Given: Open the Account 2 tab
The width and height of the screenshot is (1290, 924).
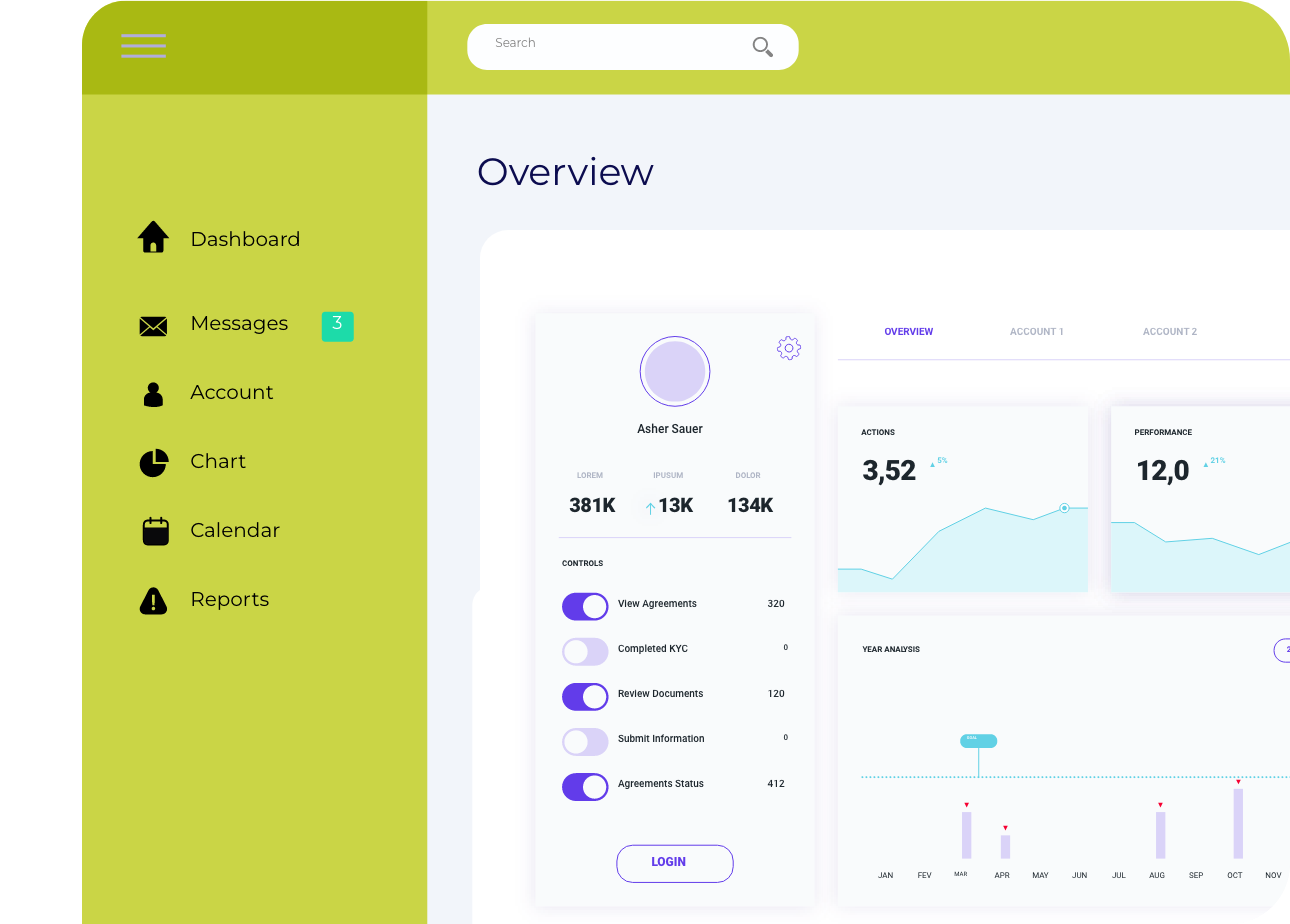Looking at the screenshot, I should 1170,331.
